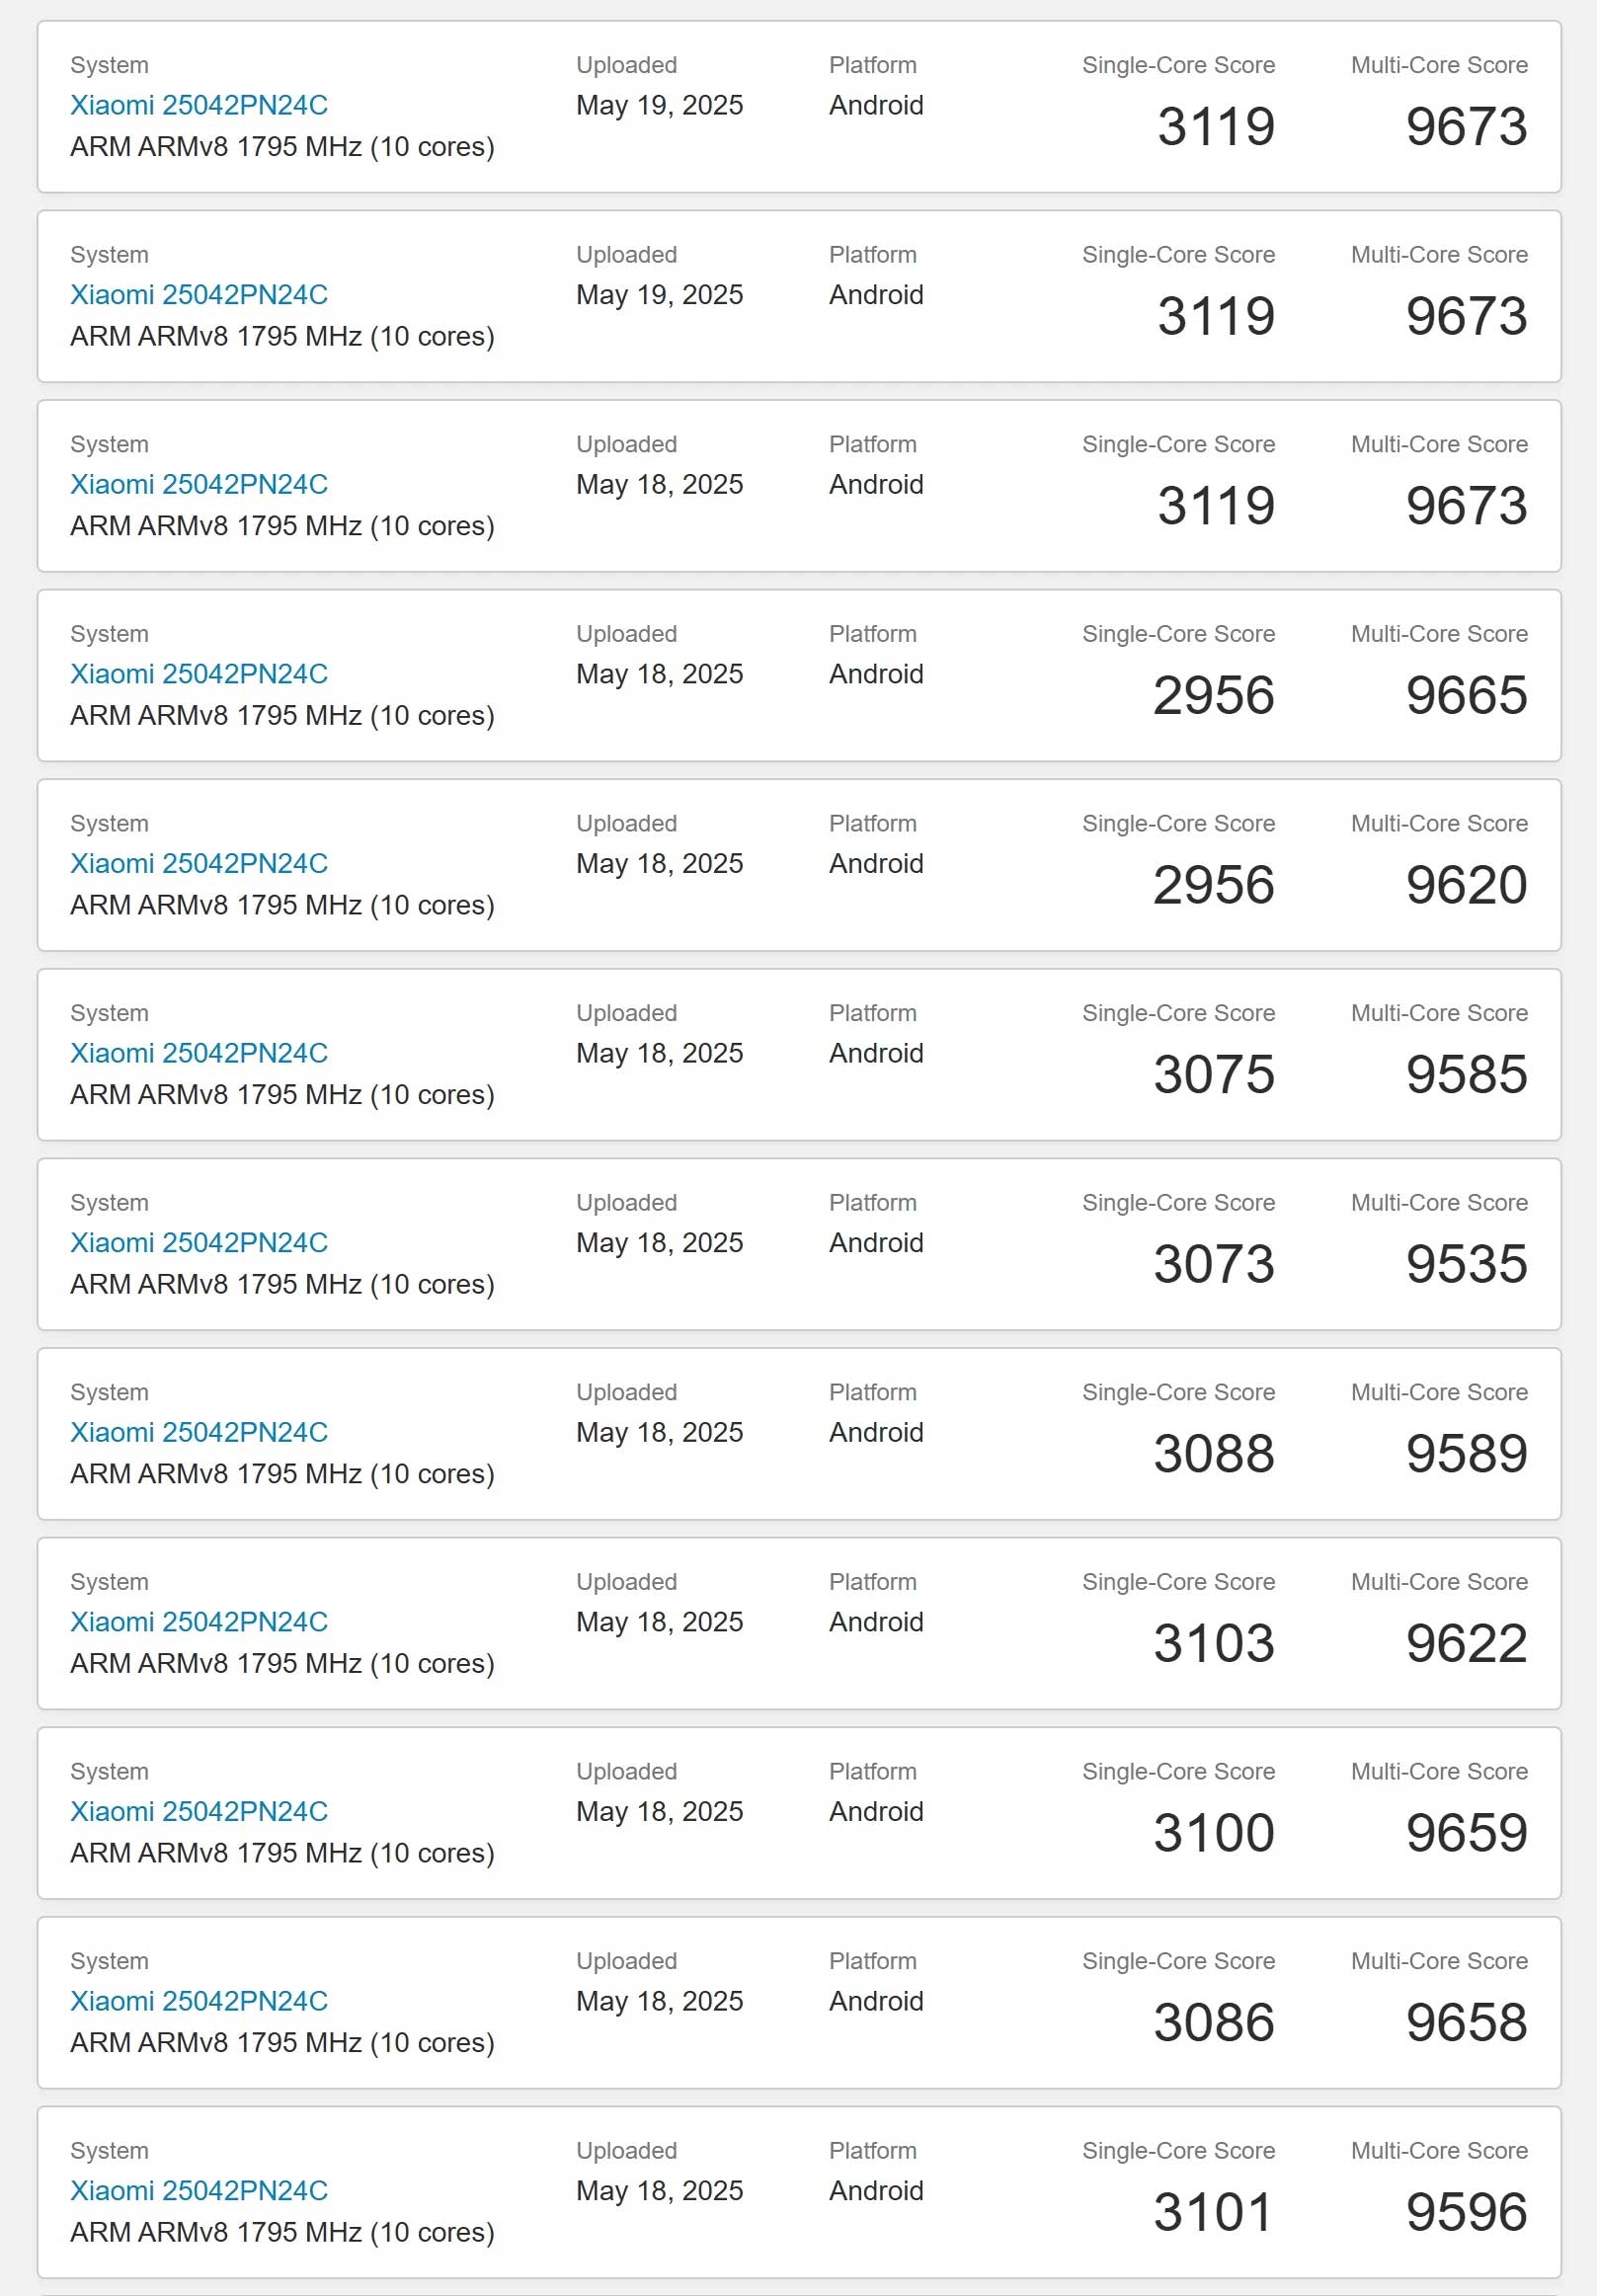This screenshot has height=2296, width=1597.
Task: Click the multi-core score value 9535
Action: pos(1466,1264)
